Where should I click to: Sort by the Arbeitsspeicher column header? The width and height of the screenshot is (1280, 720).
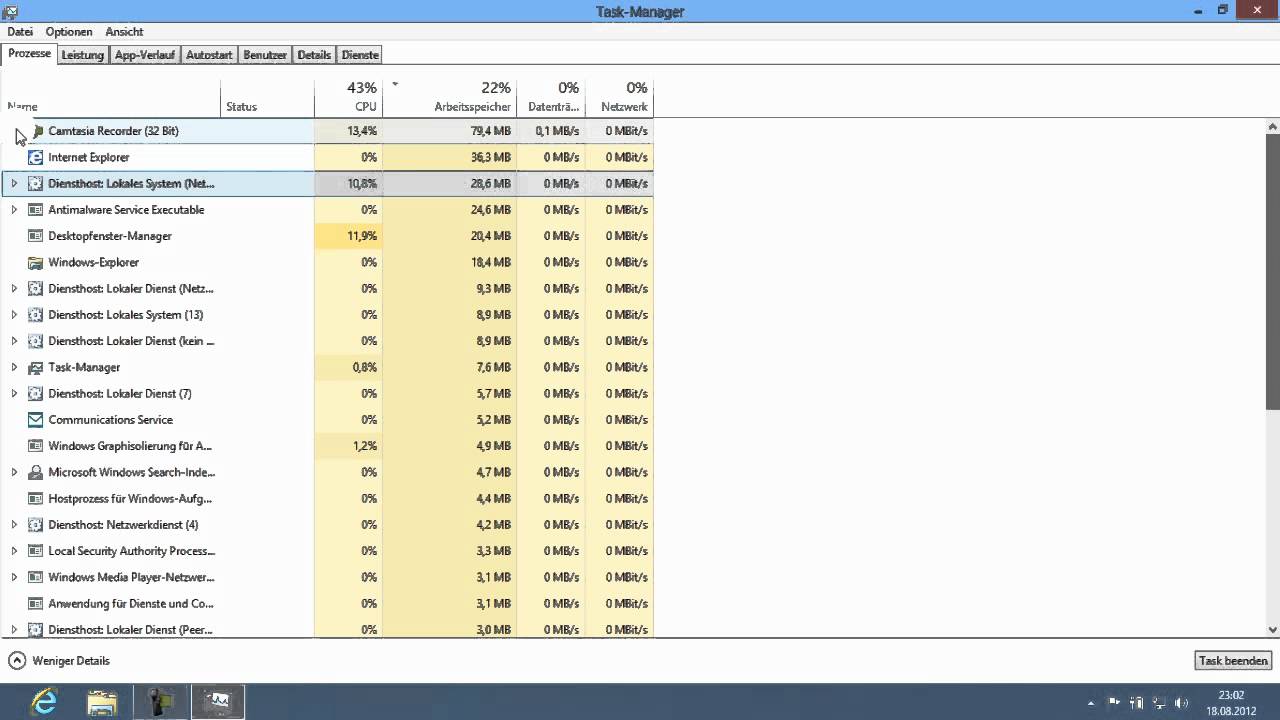(449, 97)
